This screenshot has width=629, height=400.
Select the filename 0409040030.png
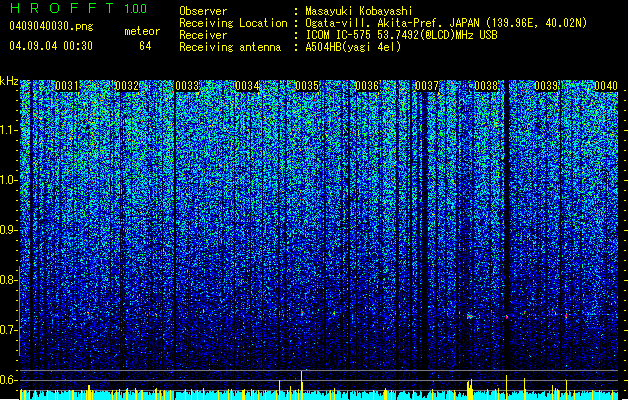coord(51,27)
